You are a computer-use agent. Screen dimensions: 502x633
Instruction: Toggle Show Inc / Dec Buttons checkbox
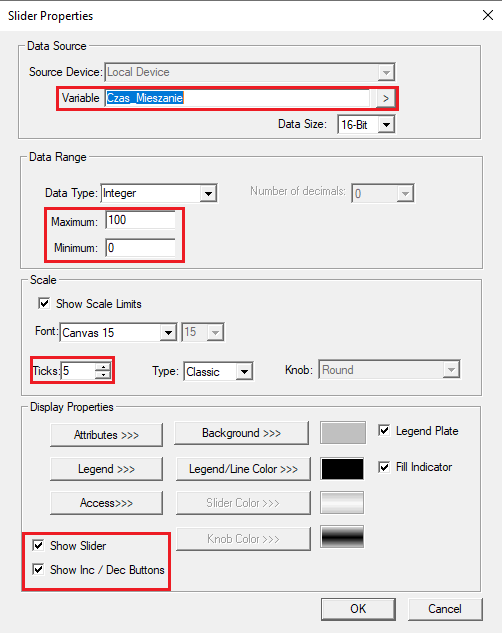[x=38, y=569]
